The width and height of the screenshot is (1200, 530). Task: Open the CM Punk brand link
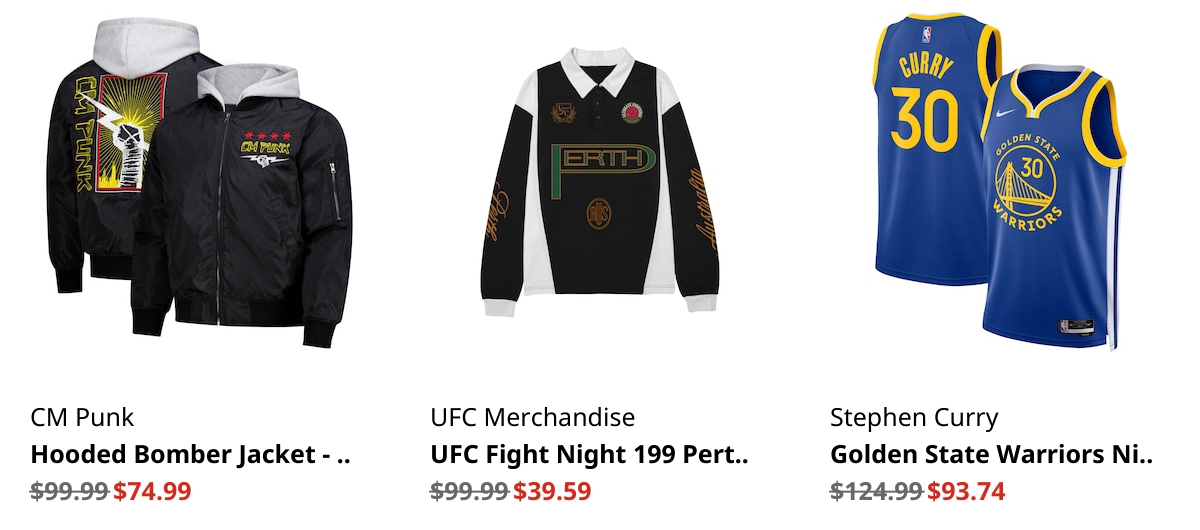[x=82, y=417]
